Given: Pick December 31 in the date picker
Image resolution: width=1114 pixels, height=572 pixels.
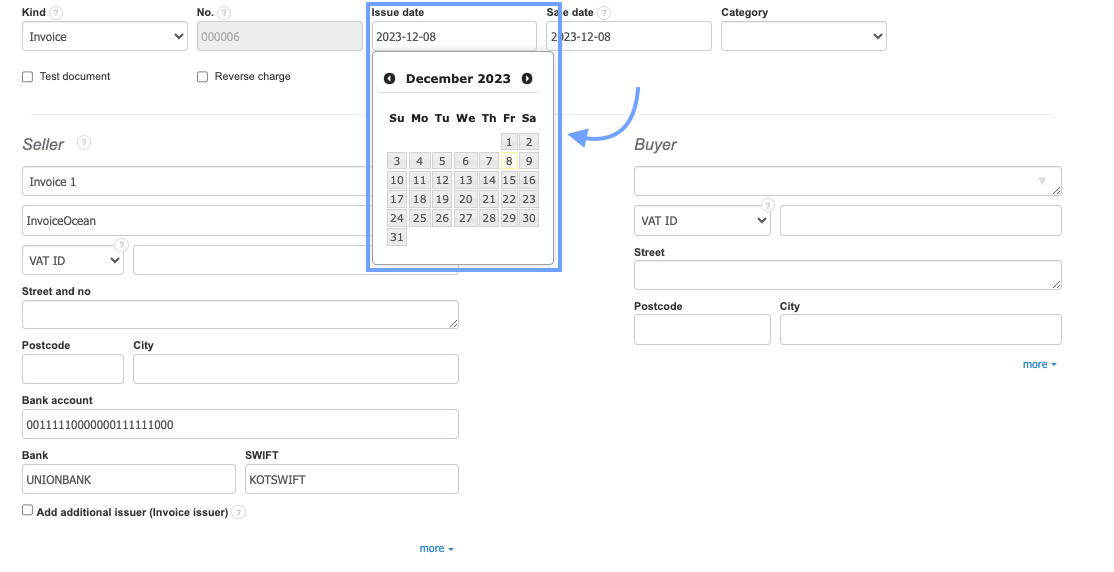Looking at the screenshot, I should [x=397, y=237].
